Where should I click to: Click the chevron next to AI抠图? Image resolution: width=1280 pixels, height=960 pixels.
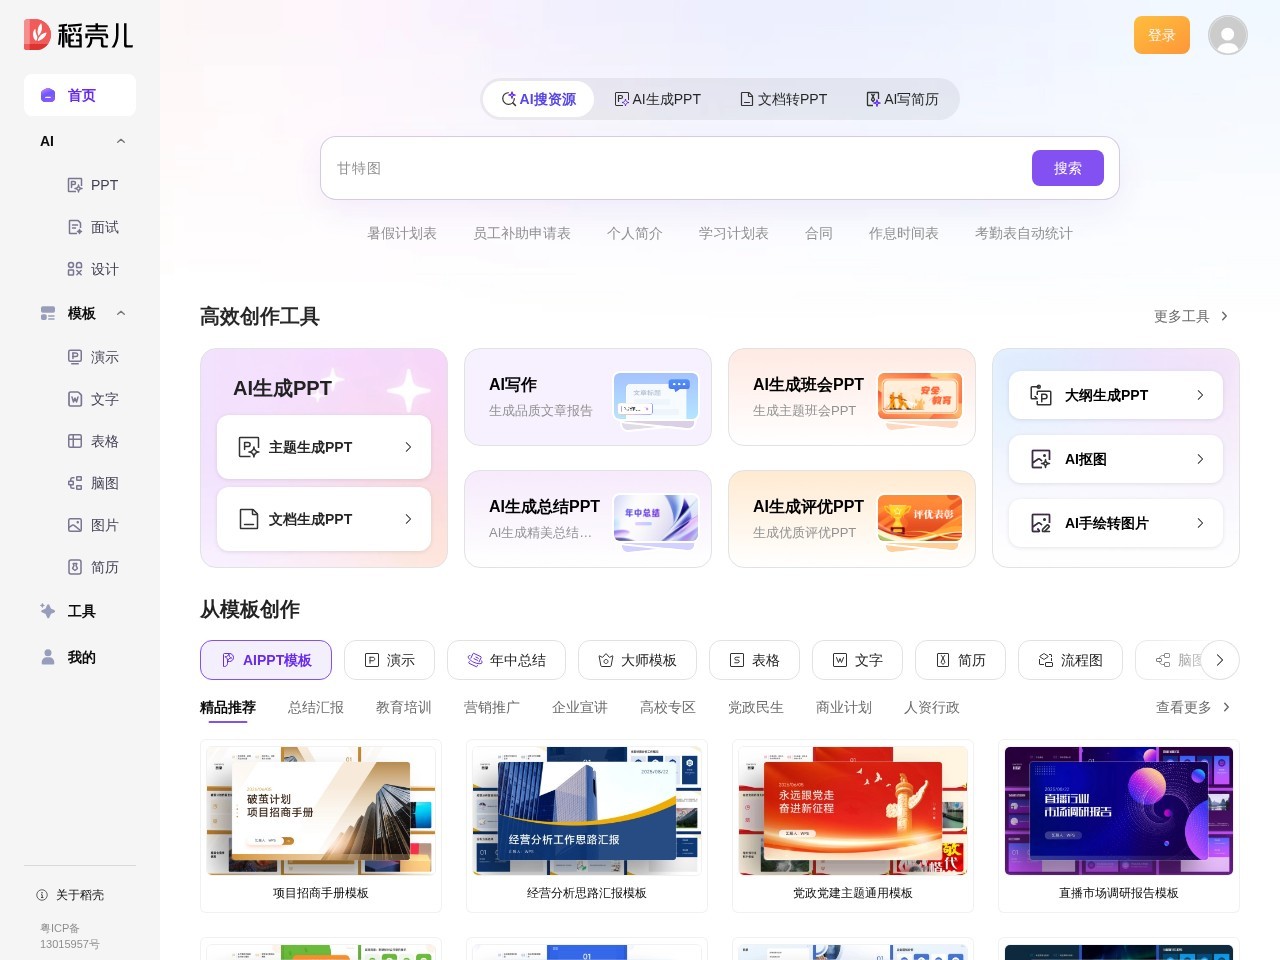click(x=1200, y=459)
